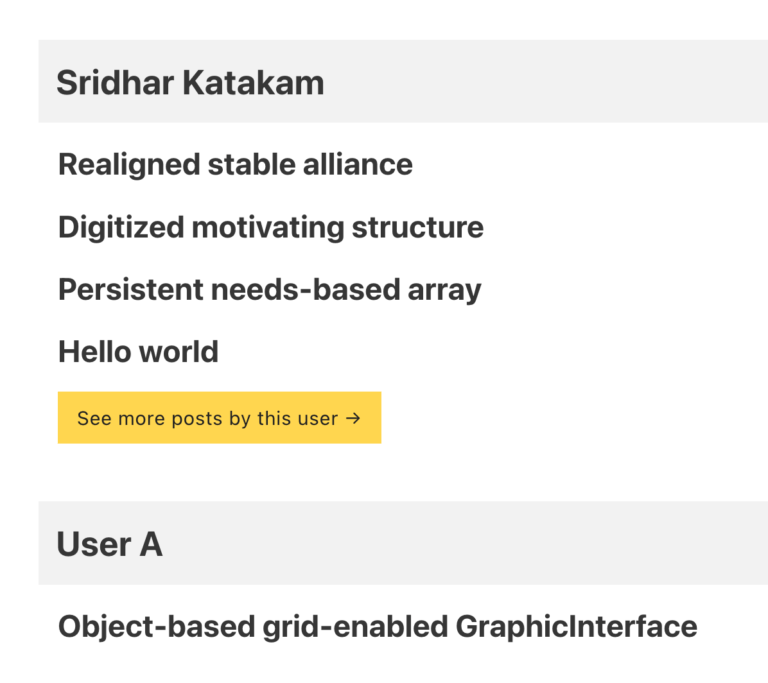Click the word 'Realigned' in first post title
The width and height of the screenshot is (768, 683).
tap(129, 165)
